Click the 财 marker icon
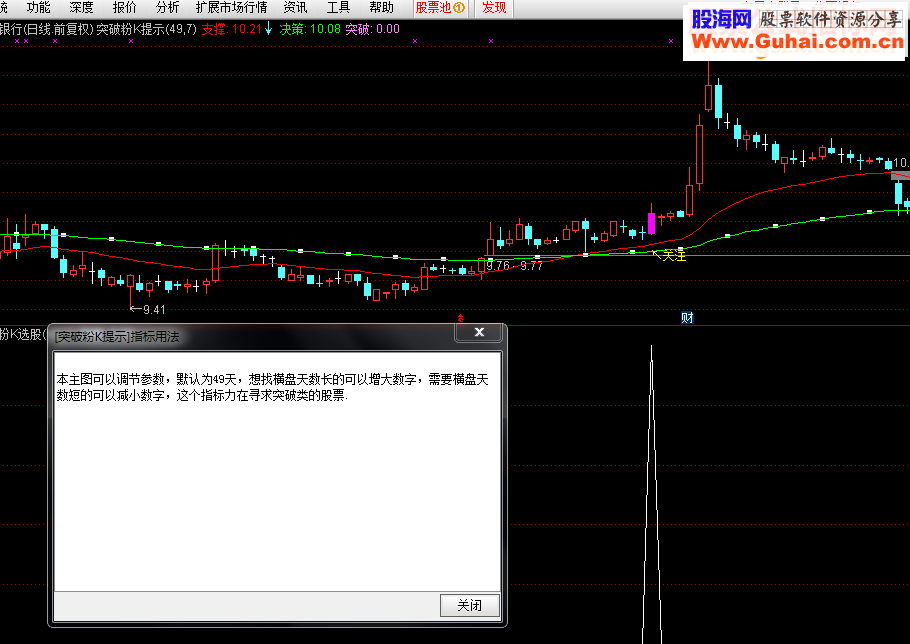This screenshot has height=644, width=910. point(687,317)
